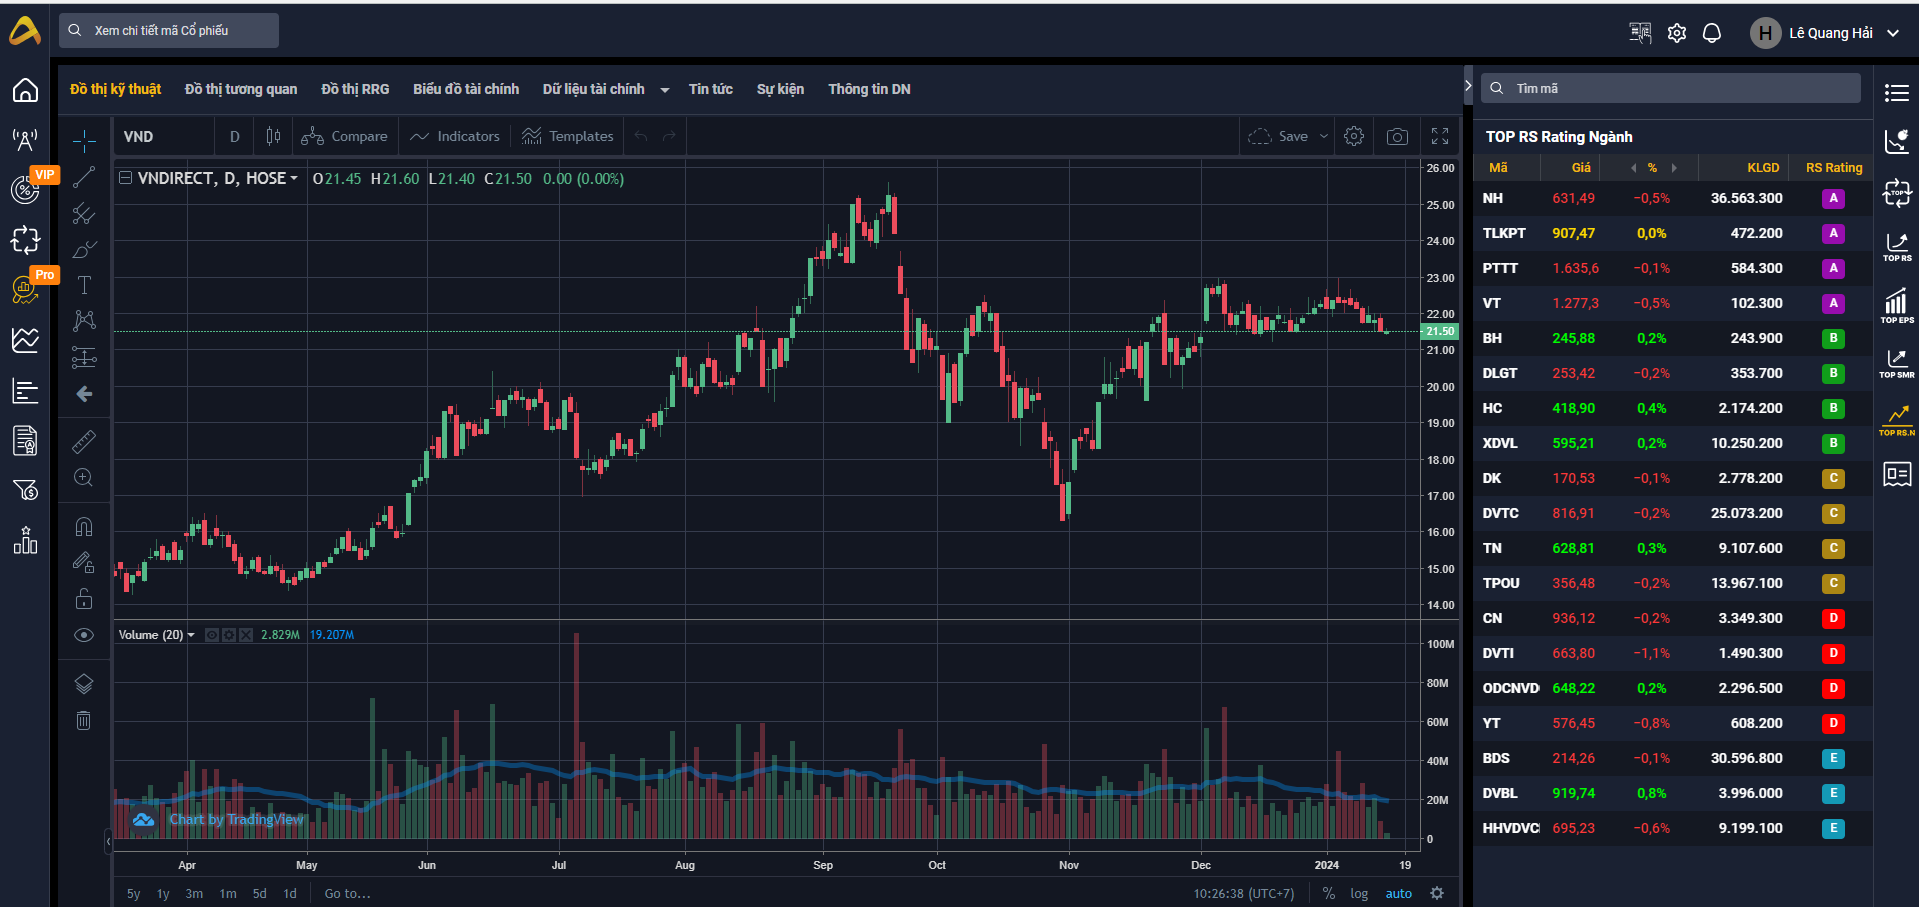Switch to Đồ thị tương quan tab

click(241, 89)
